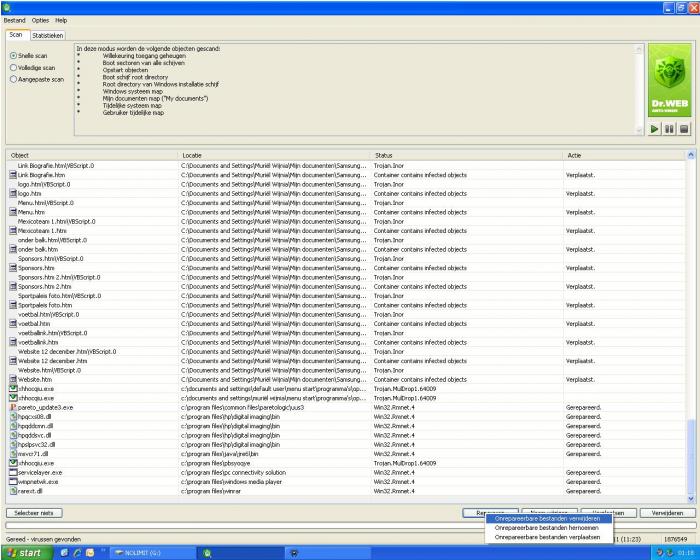The width and height of the screenshot is (700, 560).
Task: Sort by the Status column header
Action: pyautogui.click(x=467, y=155)
